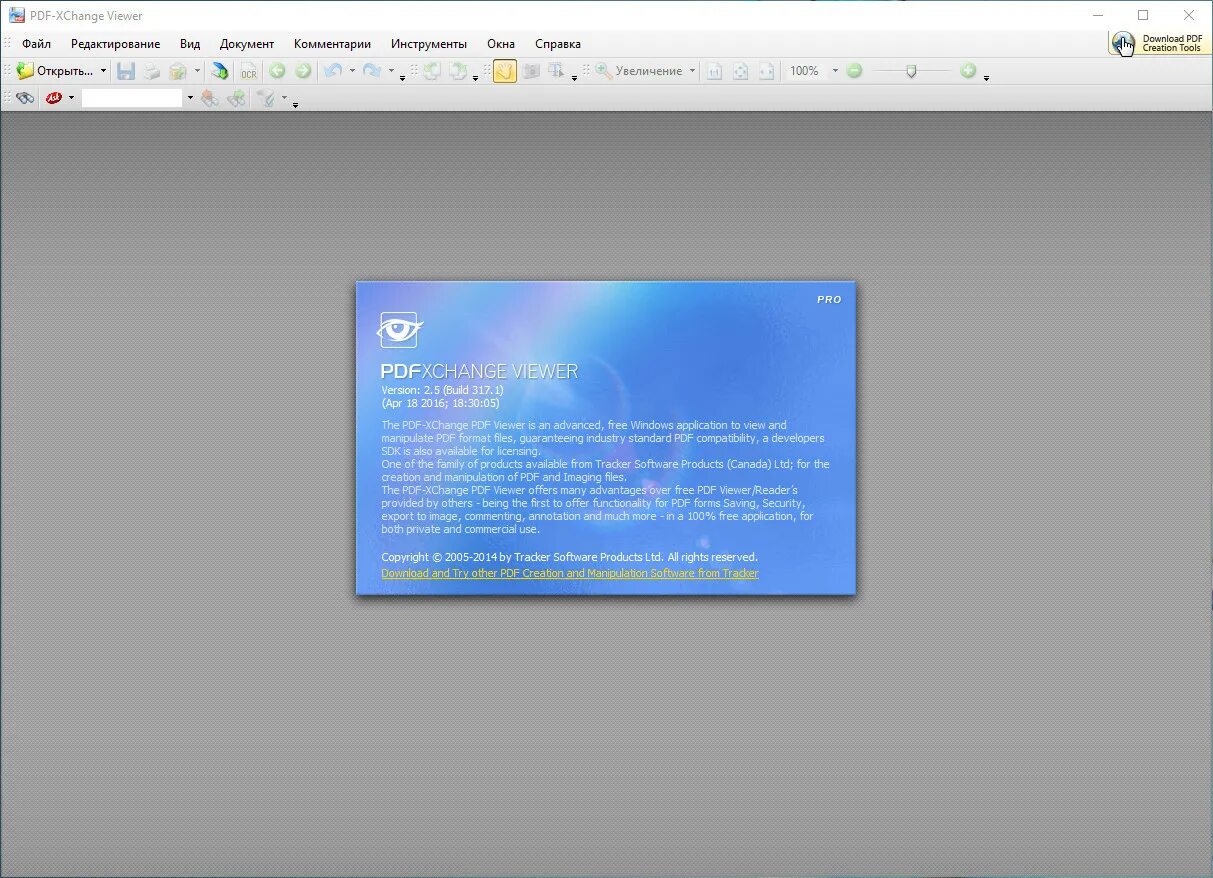Image resolution: width=1213 pixels, height=878 pixels.
Task: Expand the Увеличение tool dropdown
Action: click(692, 71)
